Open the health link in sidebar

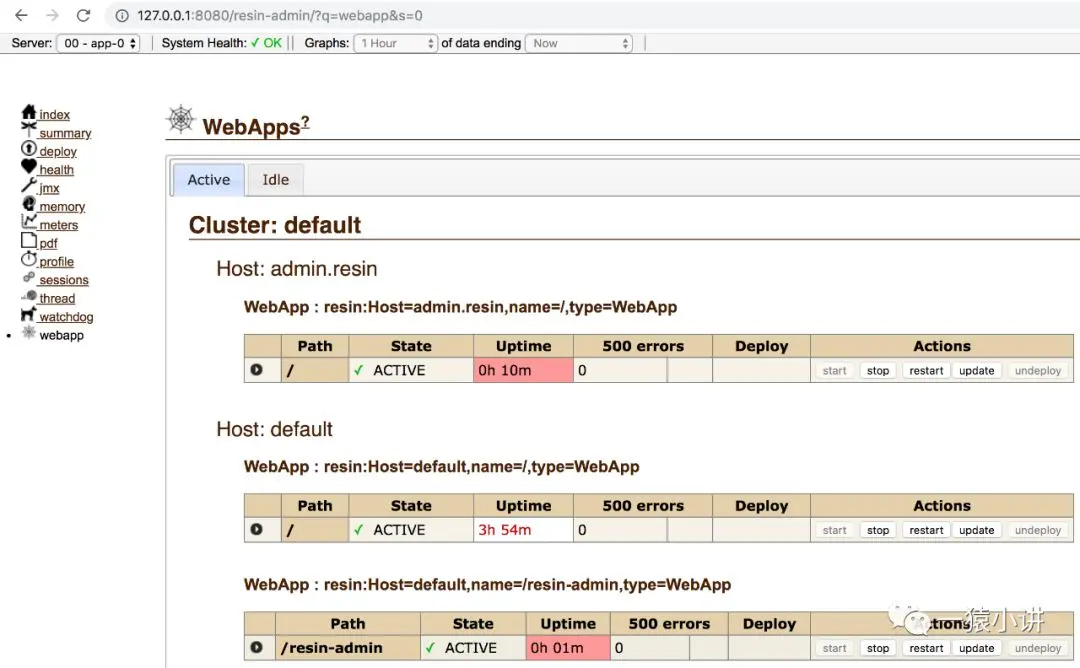(x=56, y=169)
